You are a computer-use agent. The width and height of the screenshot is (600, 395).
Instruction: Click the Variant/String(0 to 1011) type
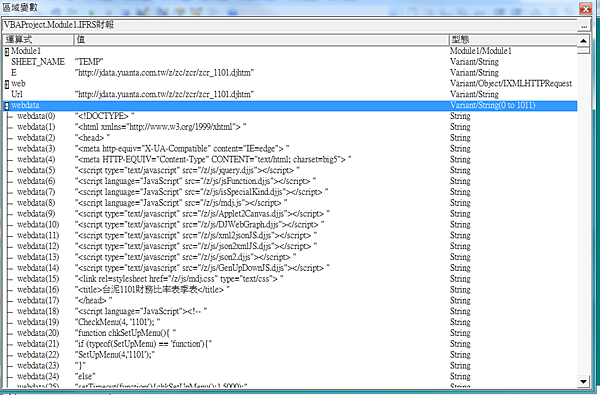click(x=492, y=106)
